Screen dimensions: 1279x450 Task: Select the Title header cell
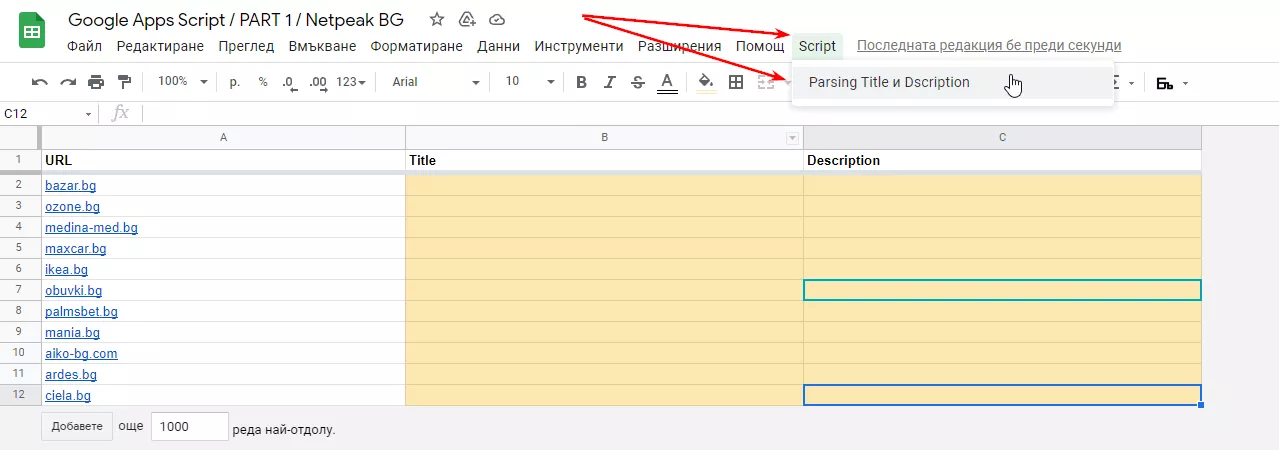604,160
